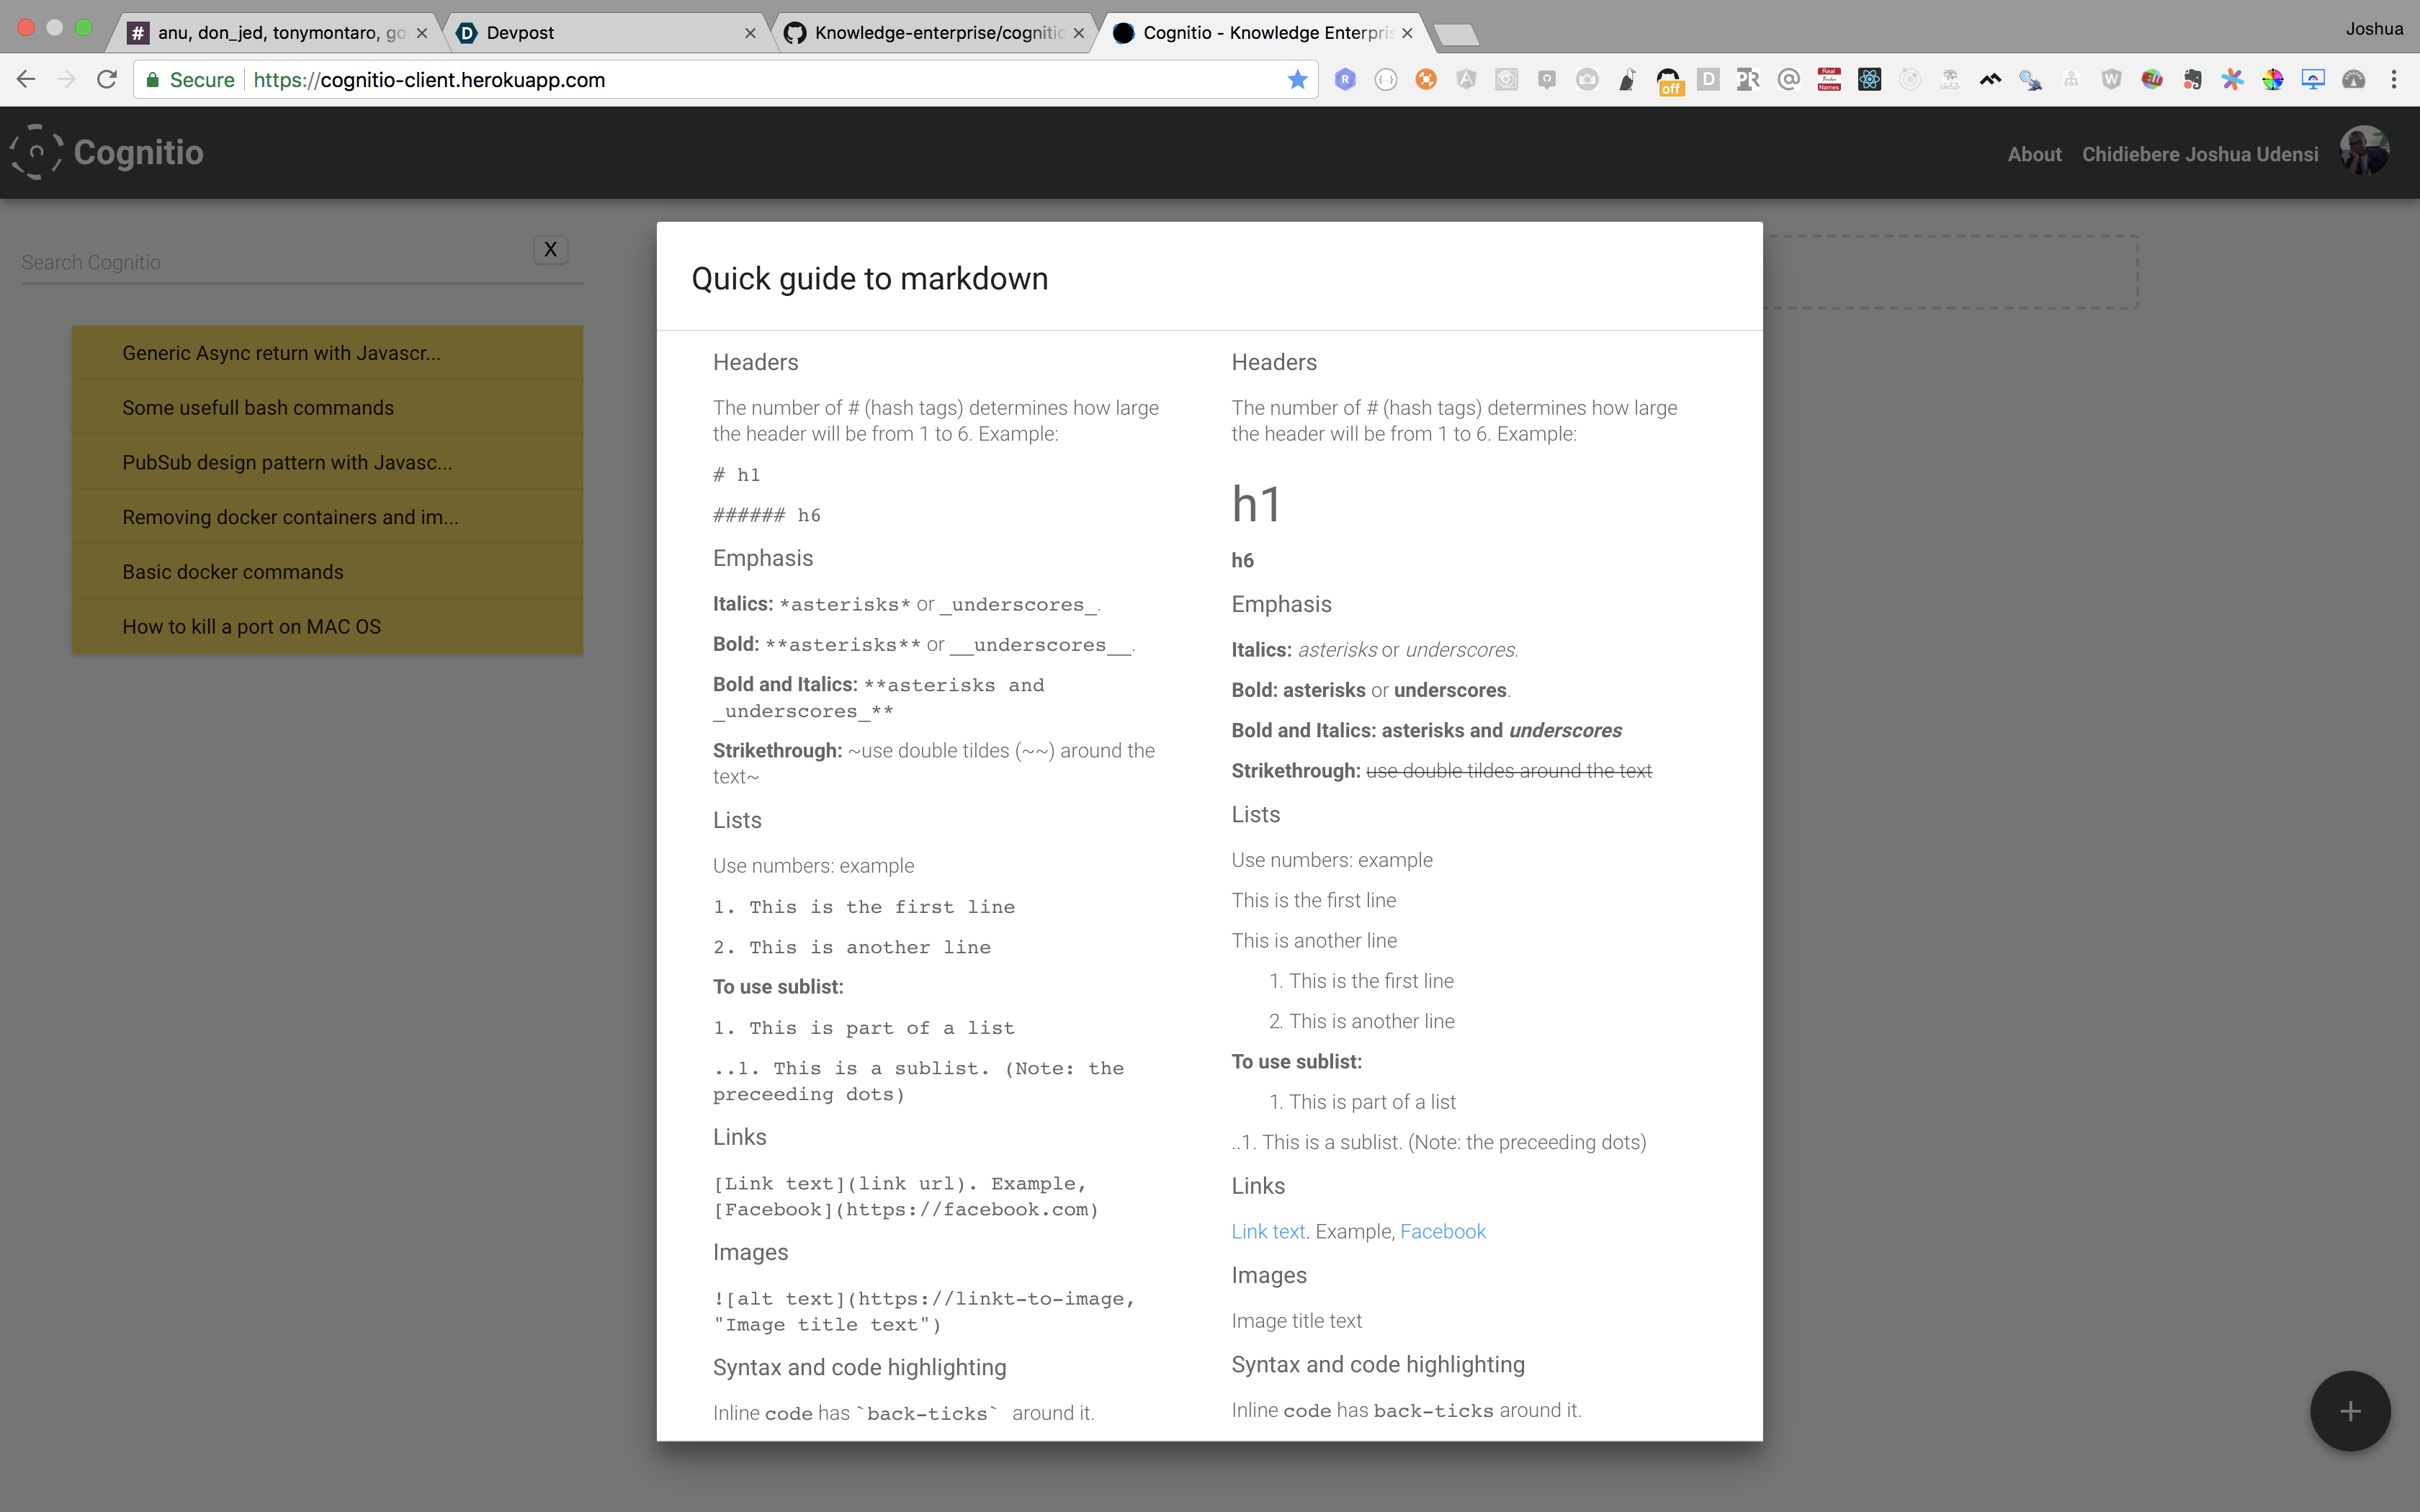Switch to Knowledge-enterprise GitHub tab
2420x1512 pixels.
(x=935, y=33)
